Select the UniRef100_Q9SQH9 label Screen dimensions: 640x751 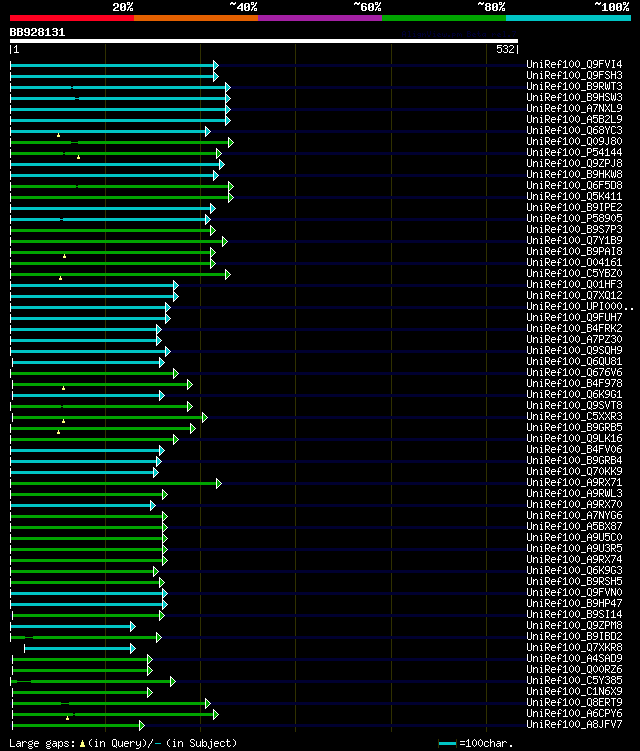574,351
